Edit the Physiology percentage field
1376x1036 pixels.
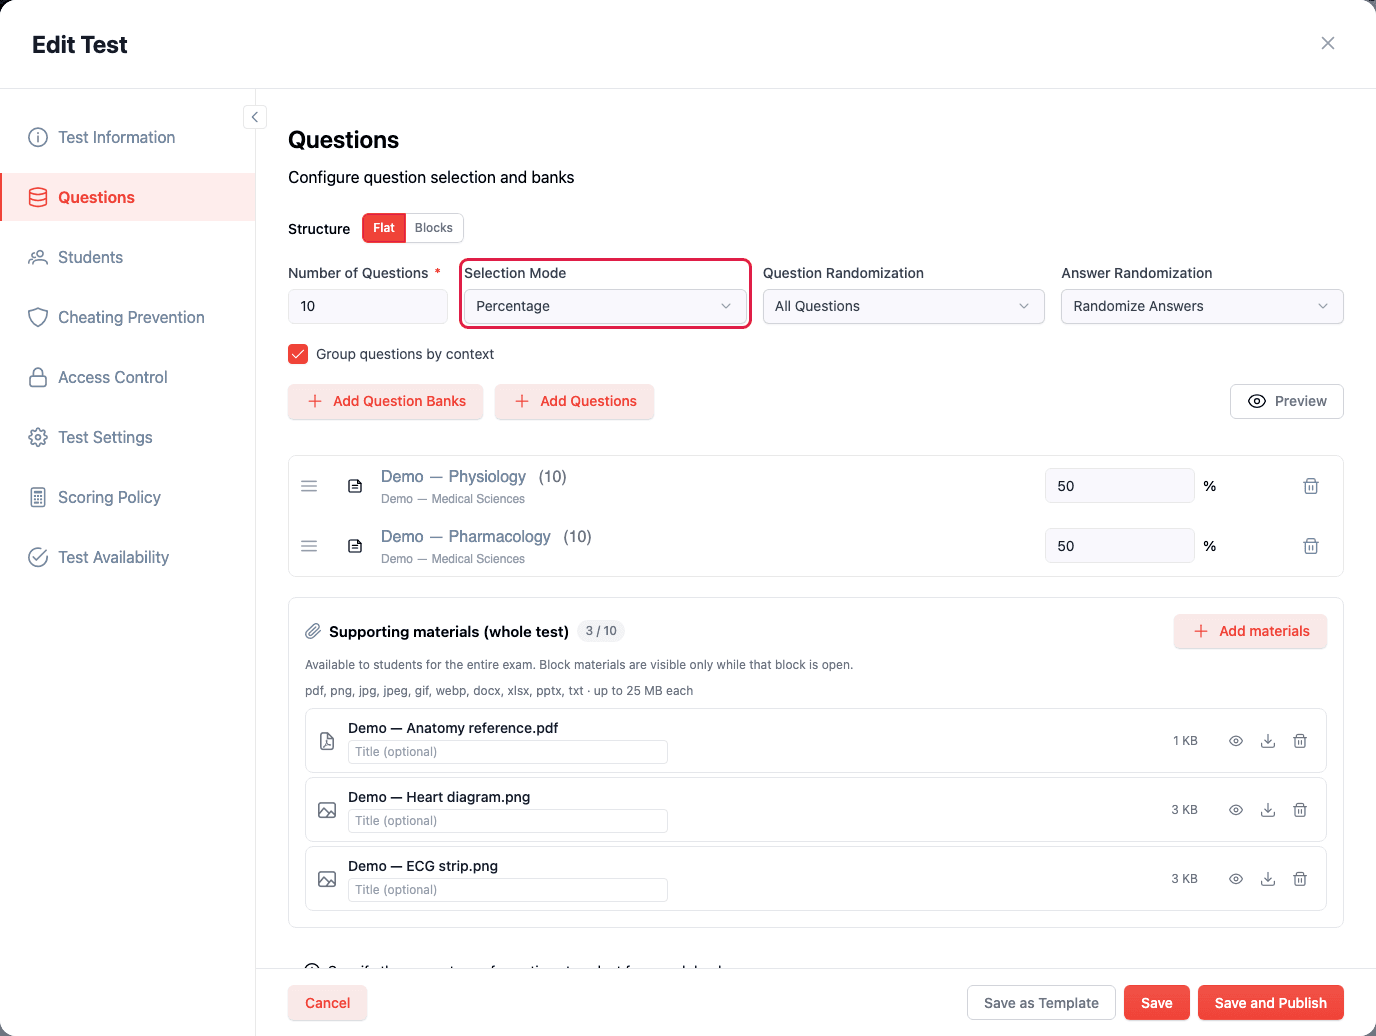[x=1120, y=486]
